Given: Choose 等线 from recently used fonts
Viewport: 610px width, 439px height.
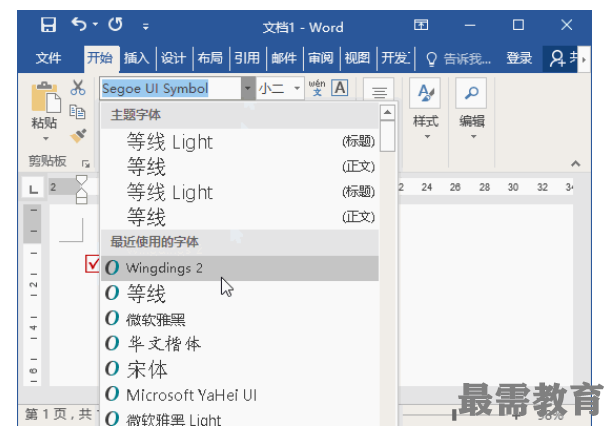Looking at the screenshot, I should click(x=240, y=293).
